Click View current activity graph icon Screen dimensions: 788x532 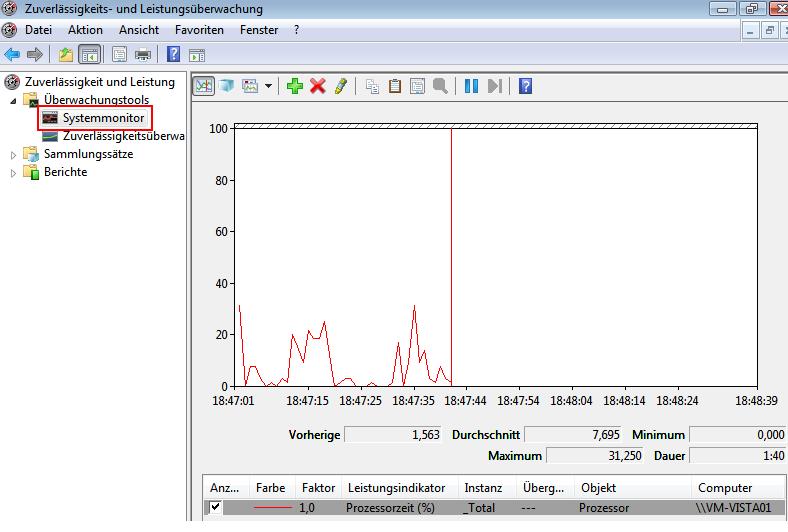[203, 86]
